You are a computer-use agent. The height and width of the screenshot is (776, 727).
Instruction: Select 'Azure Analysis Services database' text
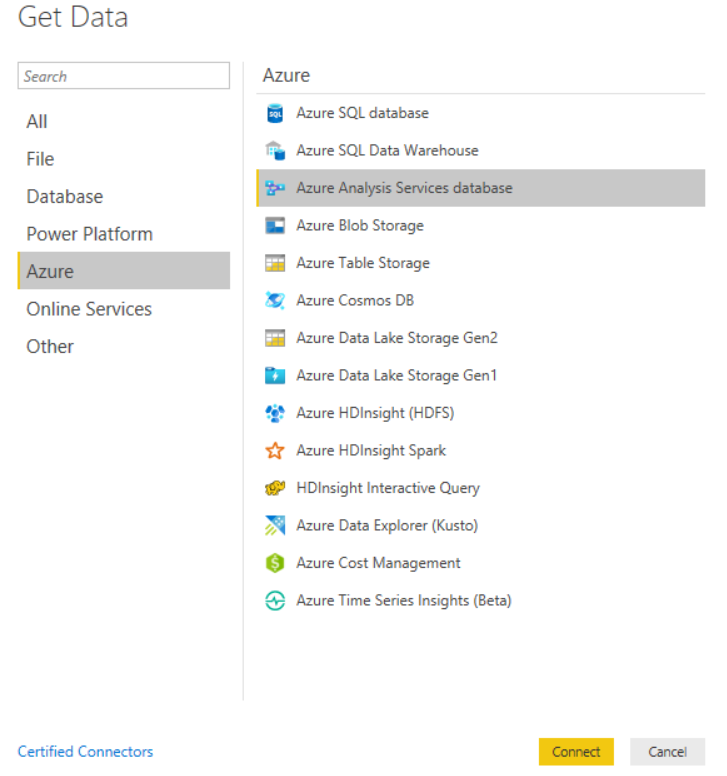tap(404, 188)
